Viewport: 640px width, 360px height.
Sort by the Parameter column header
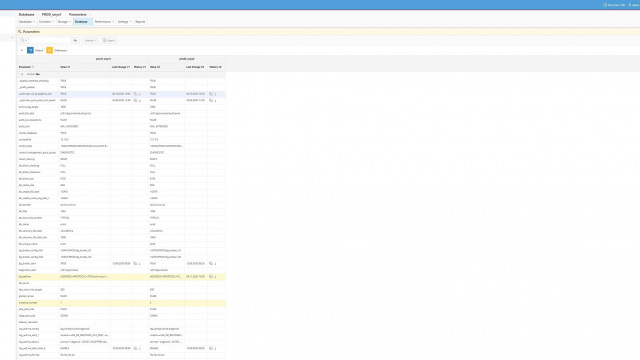(25, 67)
